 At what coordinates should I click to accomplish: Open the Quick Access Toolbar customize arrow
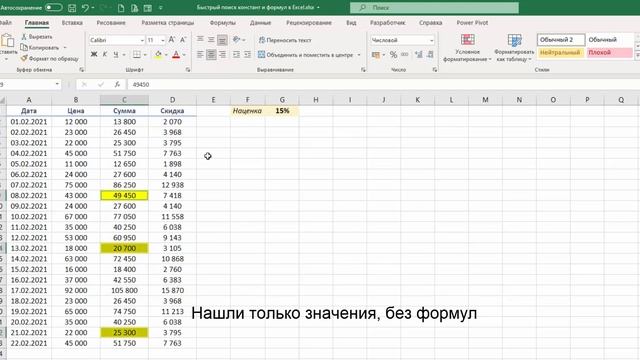(x=160, y=8)
